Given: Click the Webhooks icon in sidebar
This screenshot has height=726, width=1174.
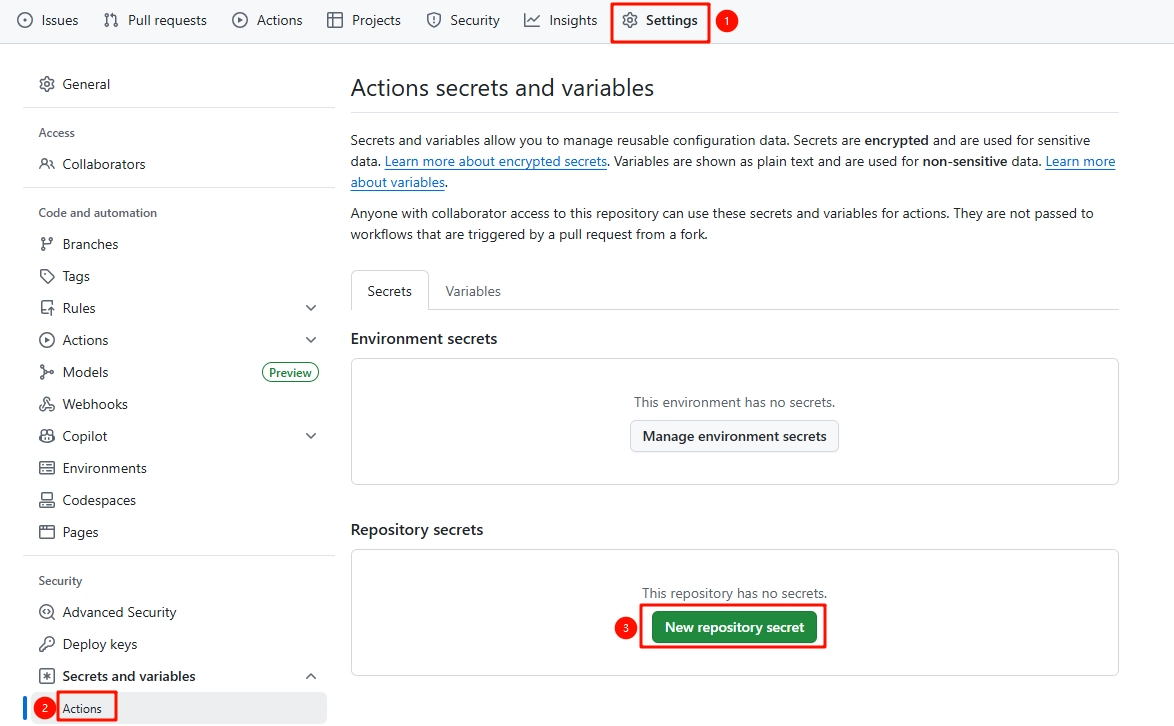Looking at the screenshot, I should 46,404.
